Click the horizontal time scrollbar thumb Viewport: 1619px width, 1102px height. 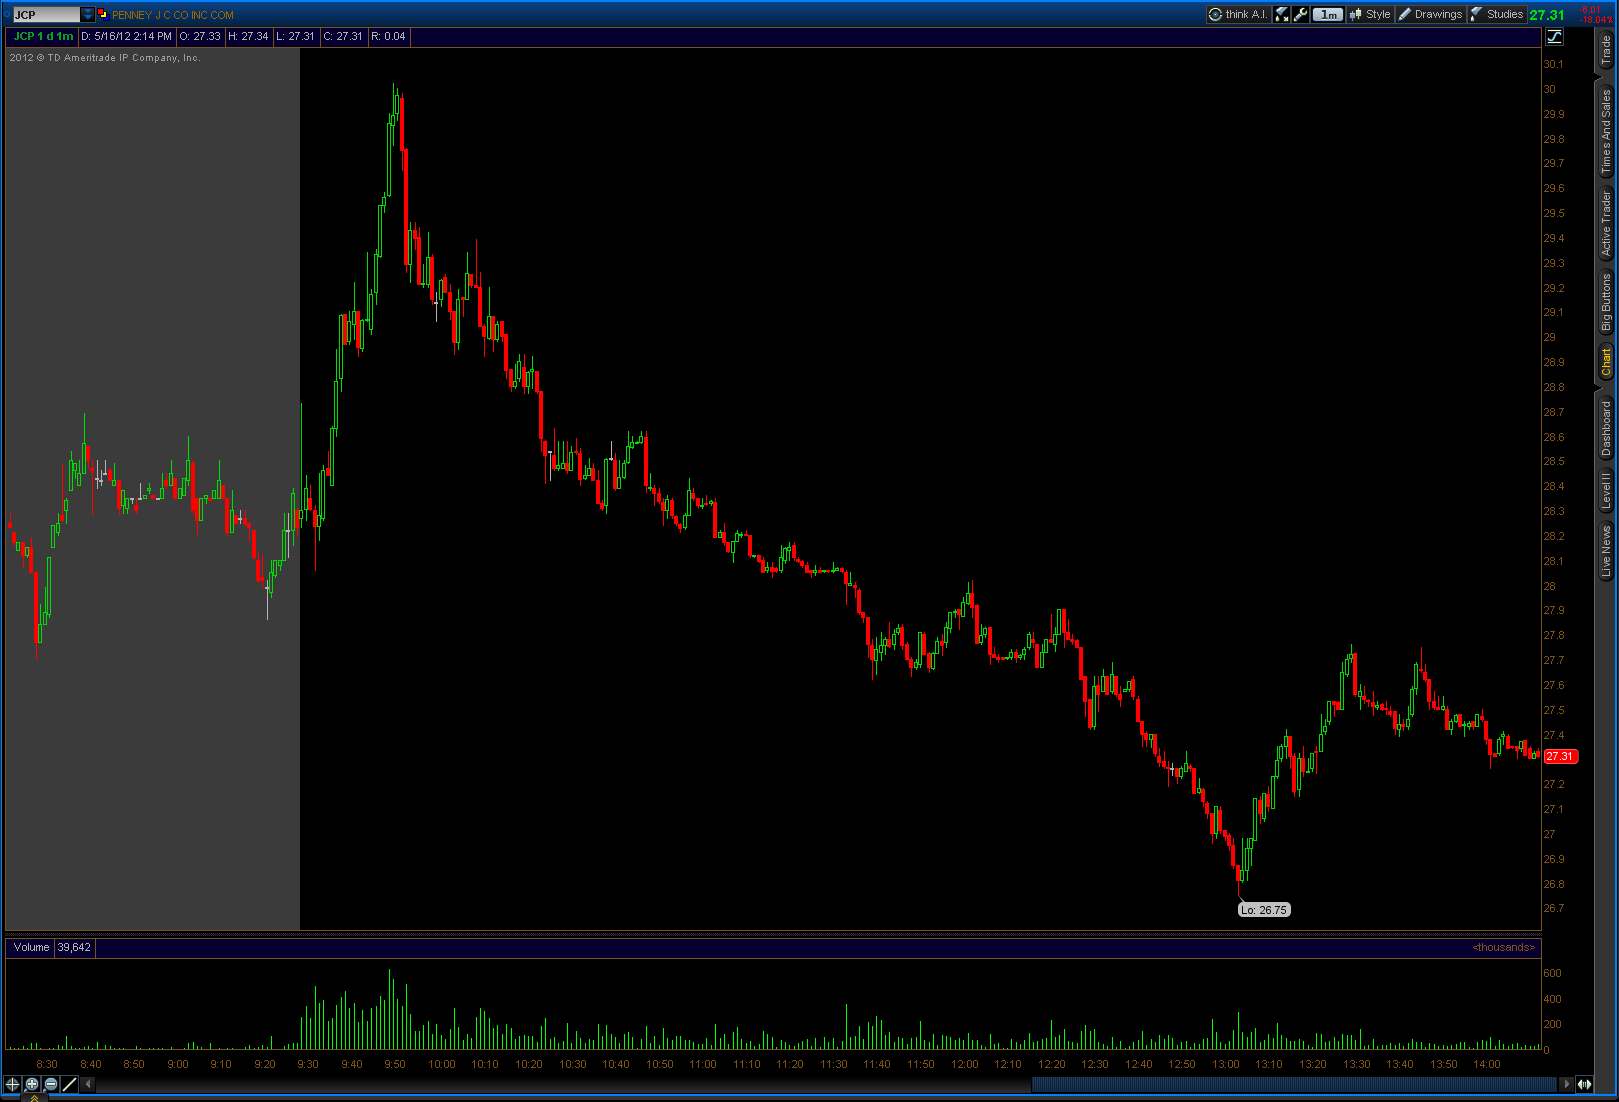click(1295, 1084)
